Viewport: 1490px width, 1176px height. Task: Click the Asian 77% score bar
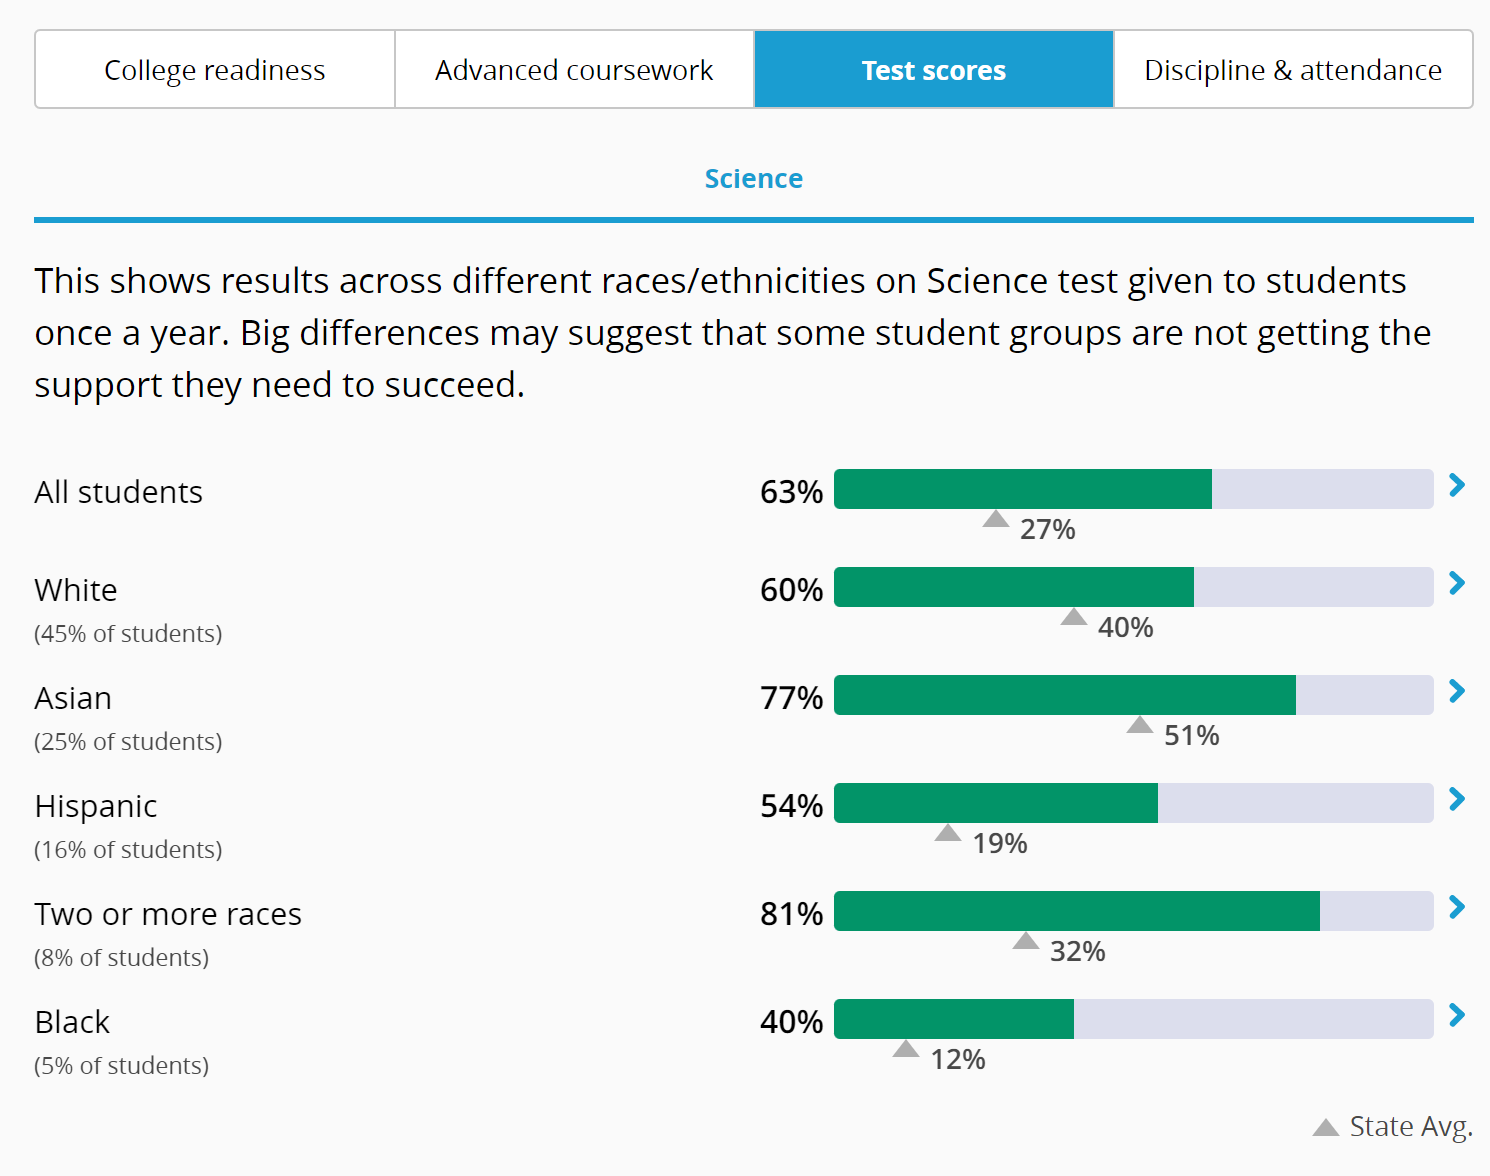point(1133,695)
